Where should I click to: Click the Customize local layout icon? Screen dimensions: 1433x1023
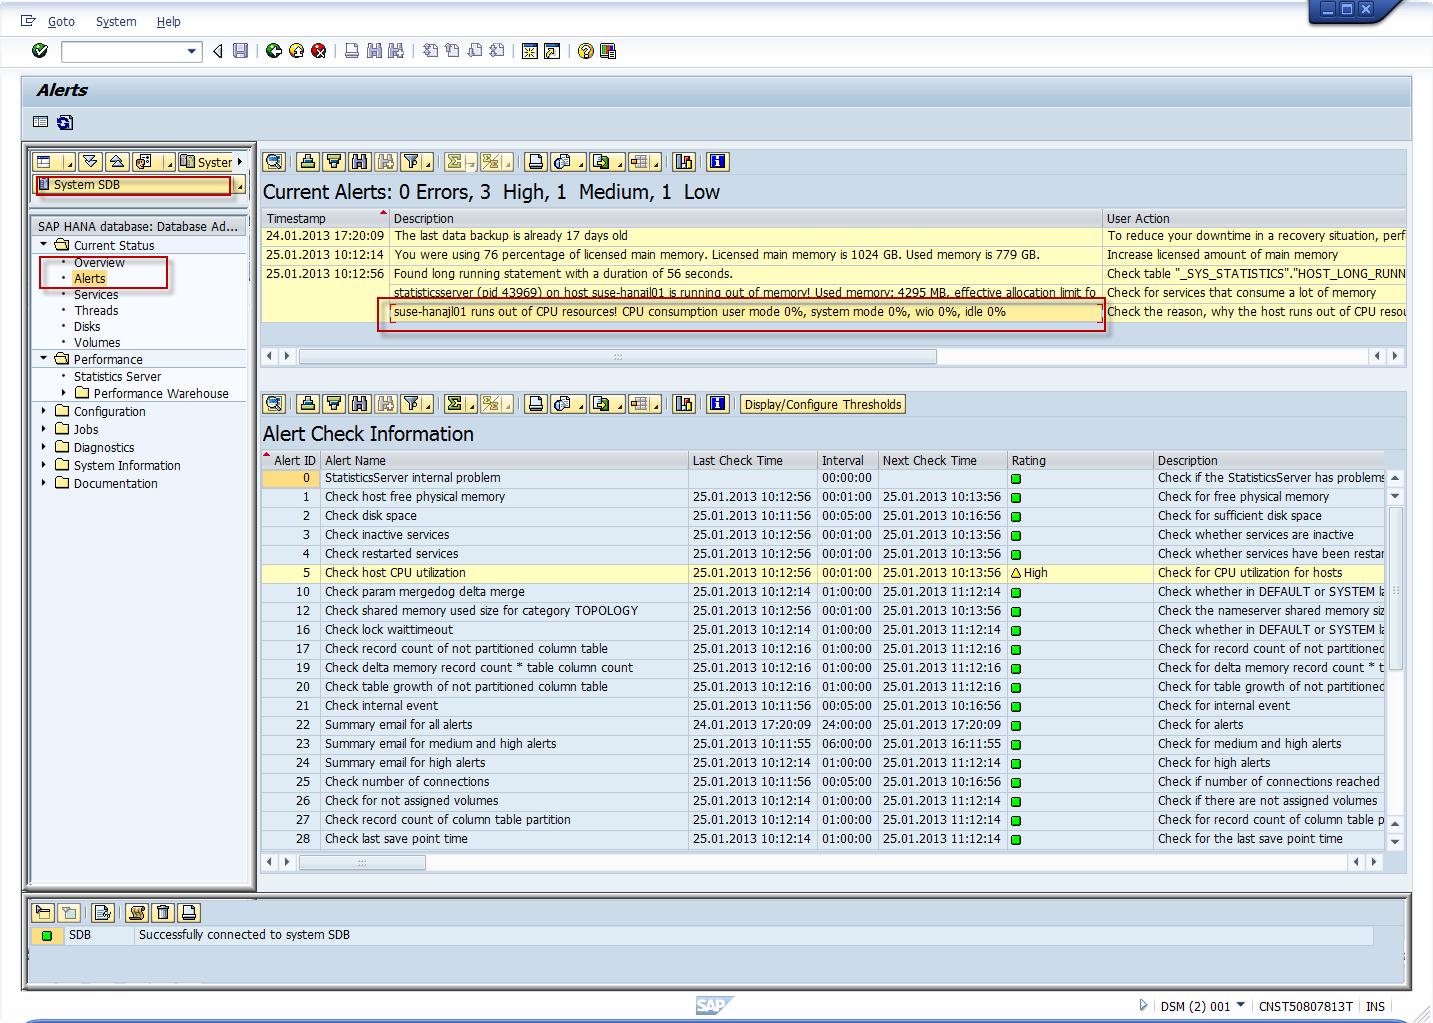[x=608, y=51]
